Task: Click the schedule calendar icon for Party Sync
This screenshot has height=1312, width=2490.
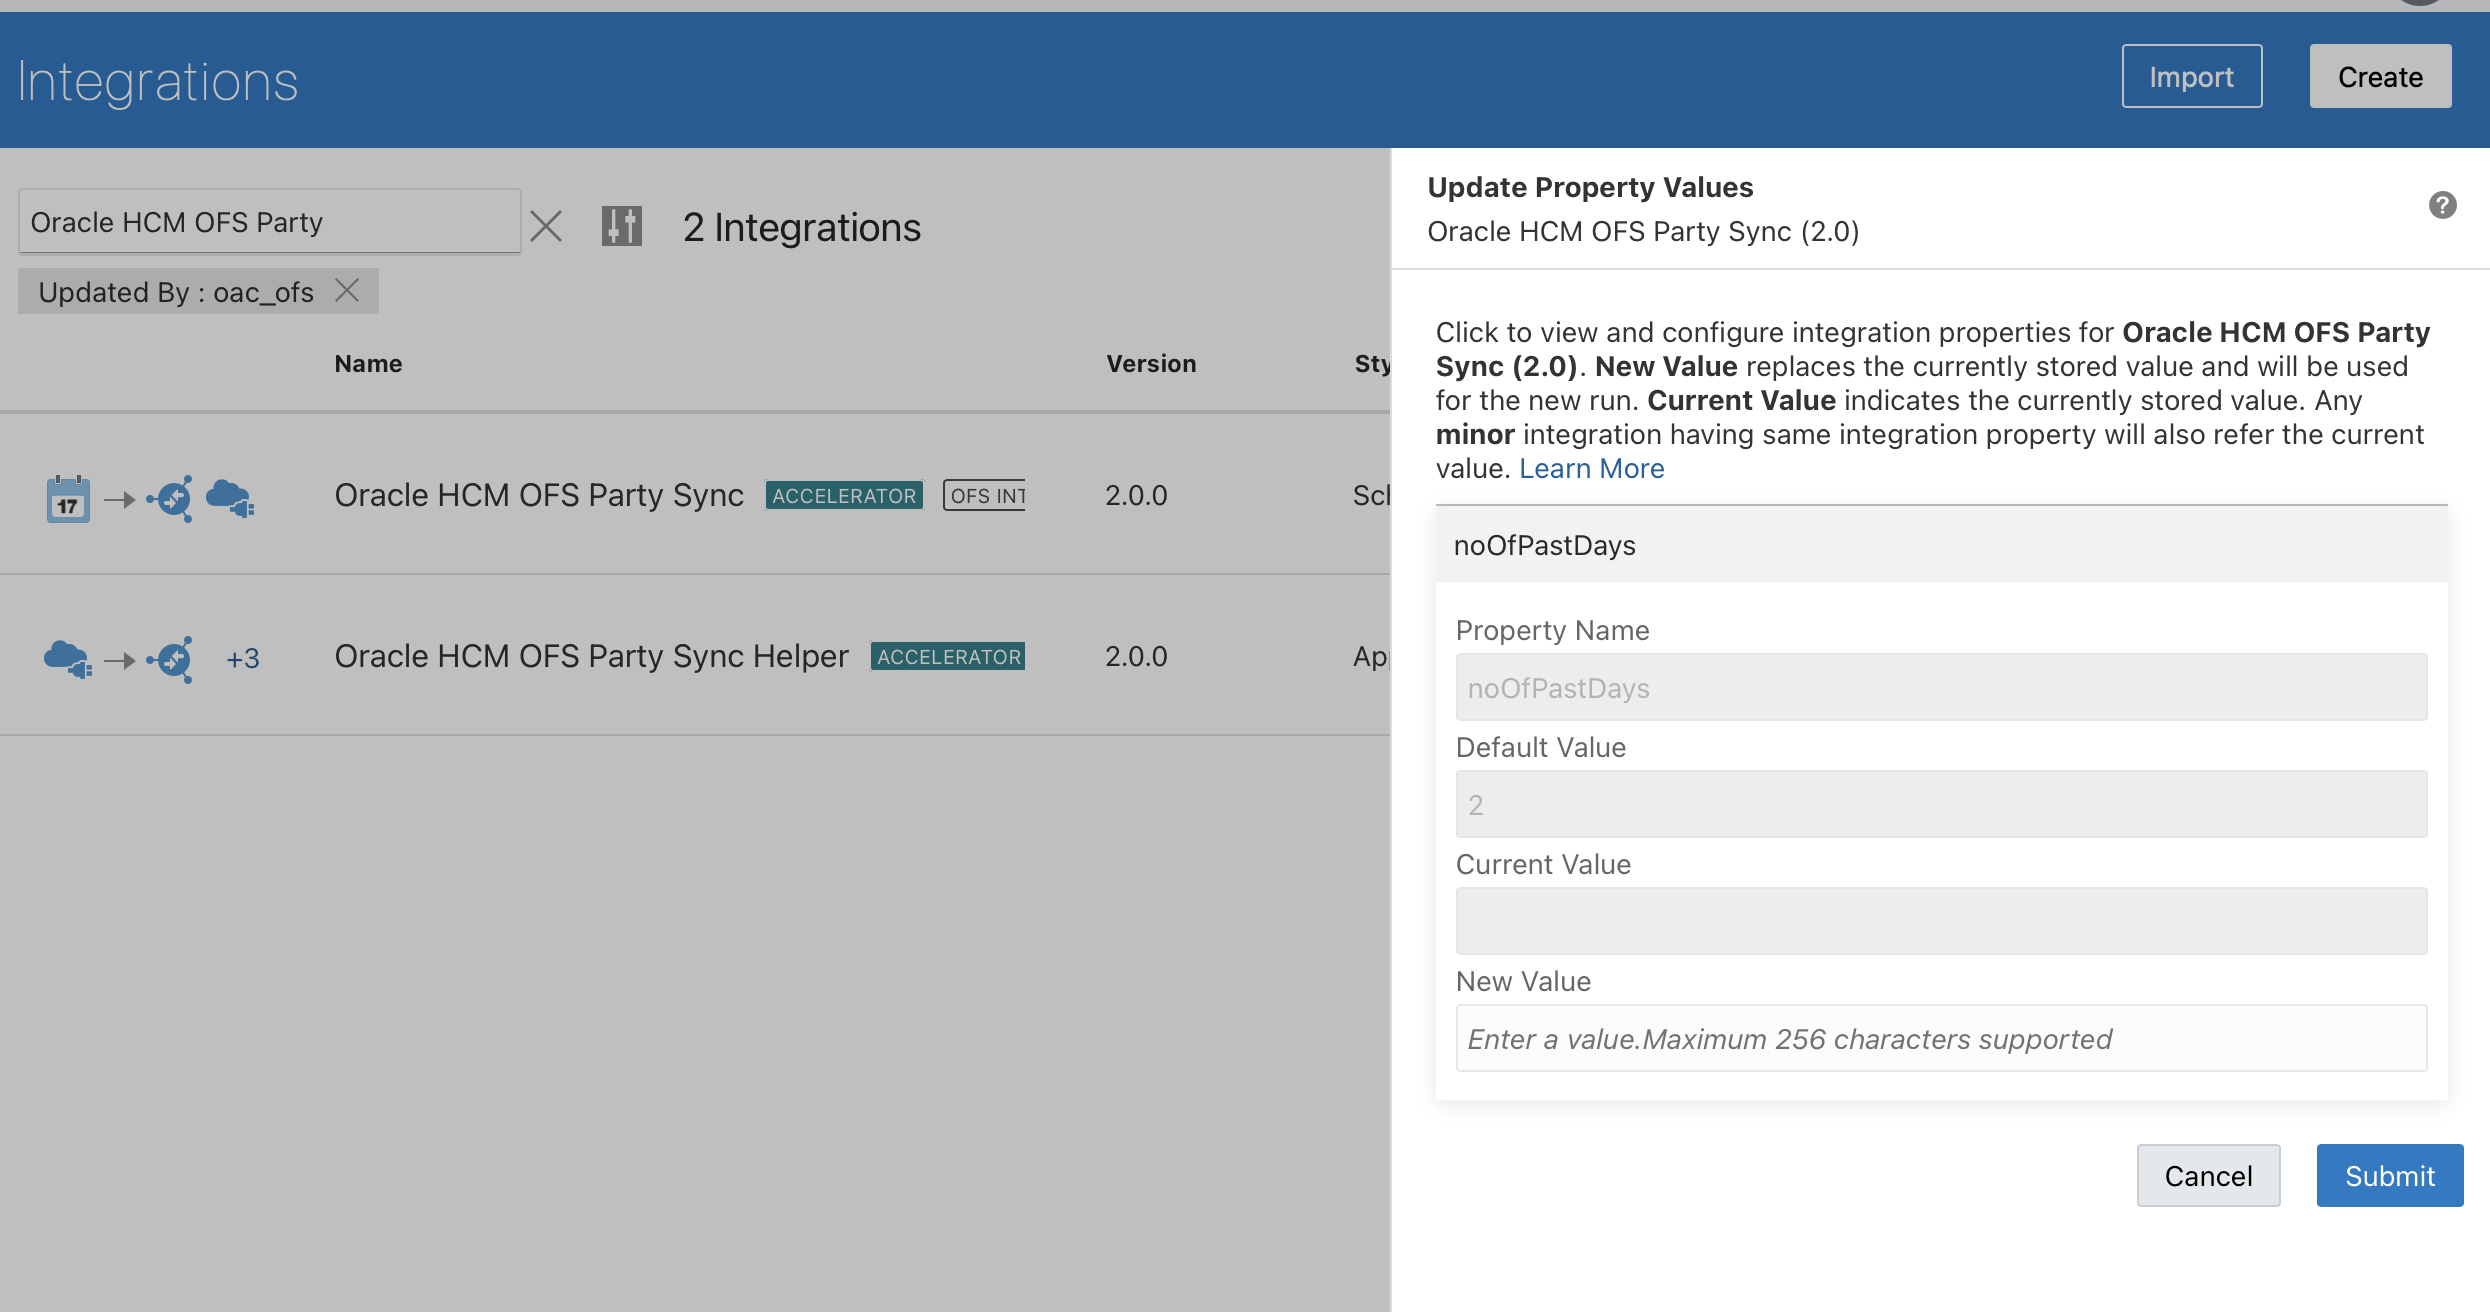Action: click(x=68, y=498)
